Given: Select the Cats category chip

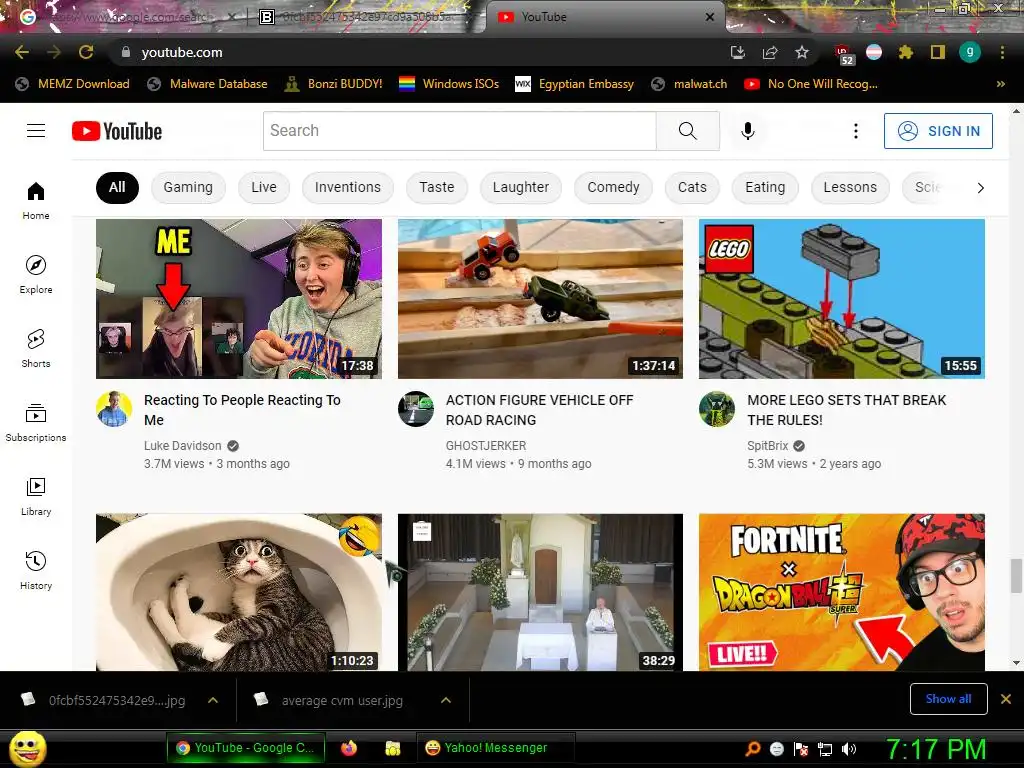Looking at the screenshot, I should click(x=692, y=187).
